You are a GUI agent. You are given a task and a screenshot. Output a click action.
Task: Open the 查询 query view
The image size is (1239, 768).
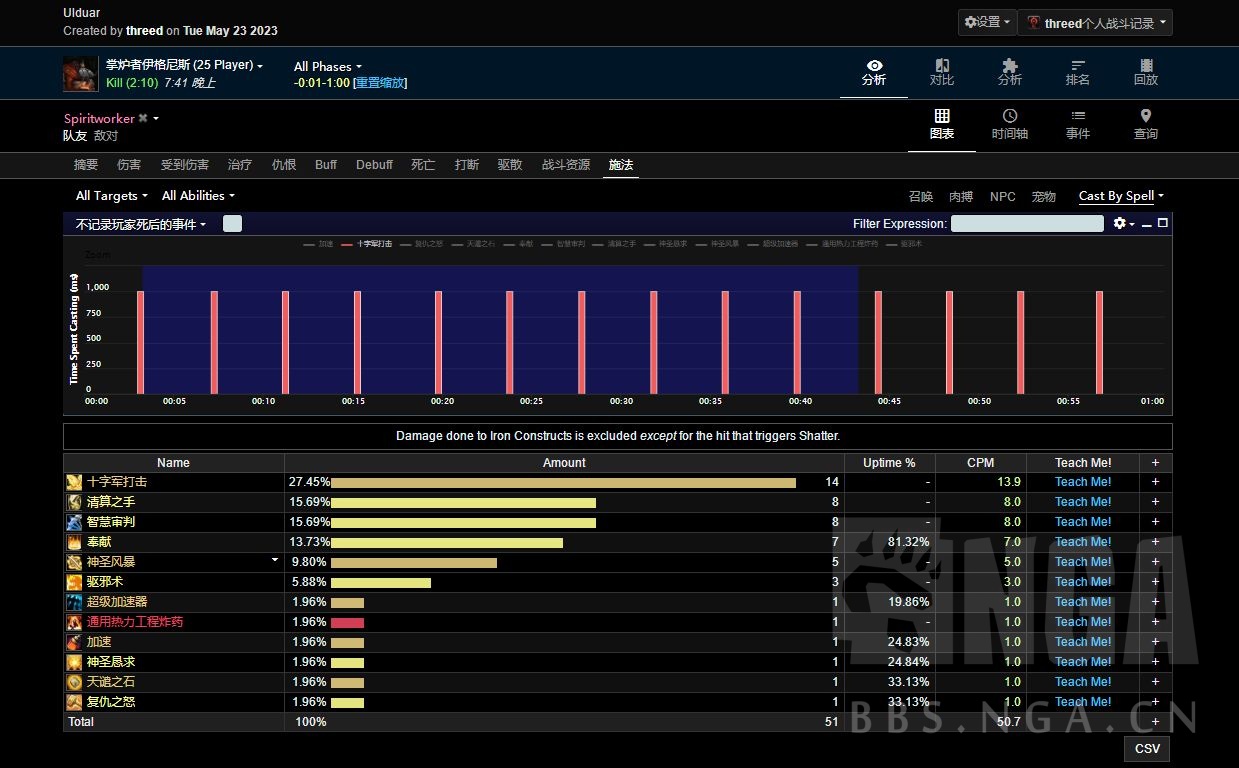pos(1146,125)
